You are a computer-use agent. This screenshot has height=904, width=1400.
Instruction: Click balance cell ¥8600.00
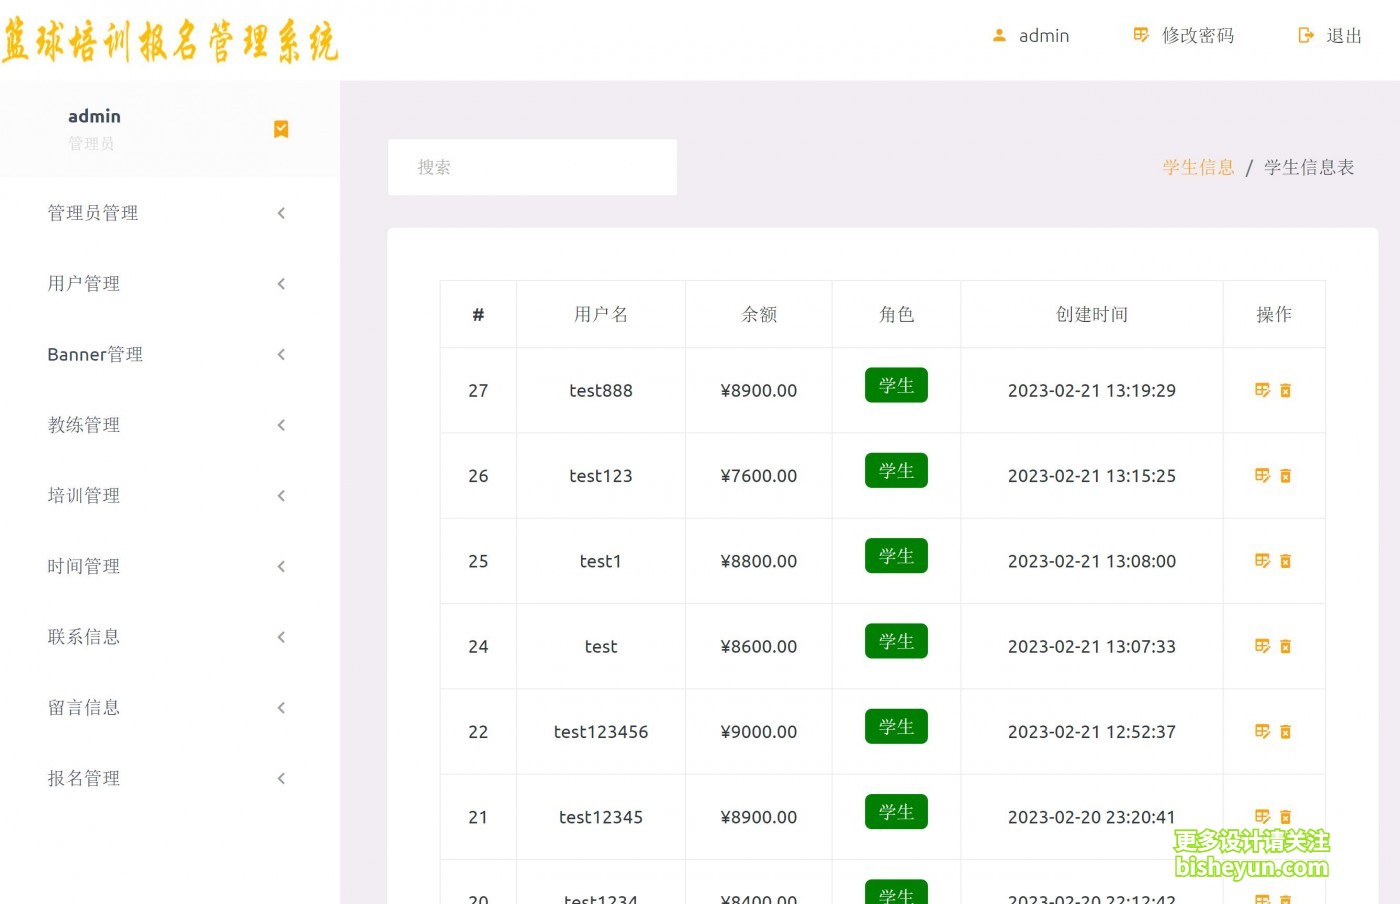pyautogui.click(x=759, y=646)
